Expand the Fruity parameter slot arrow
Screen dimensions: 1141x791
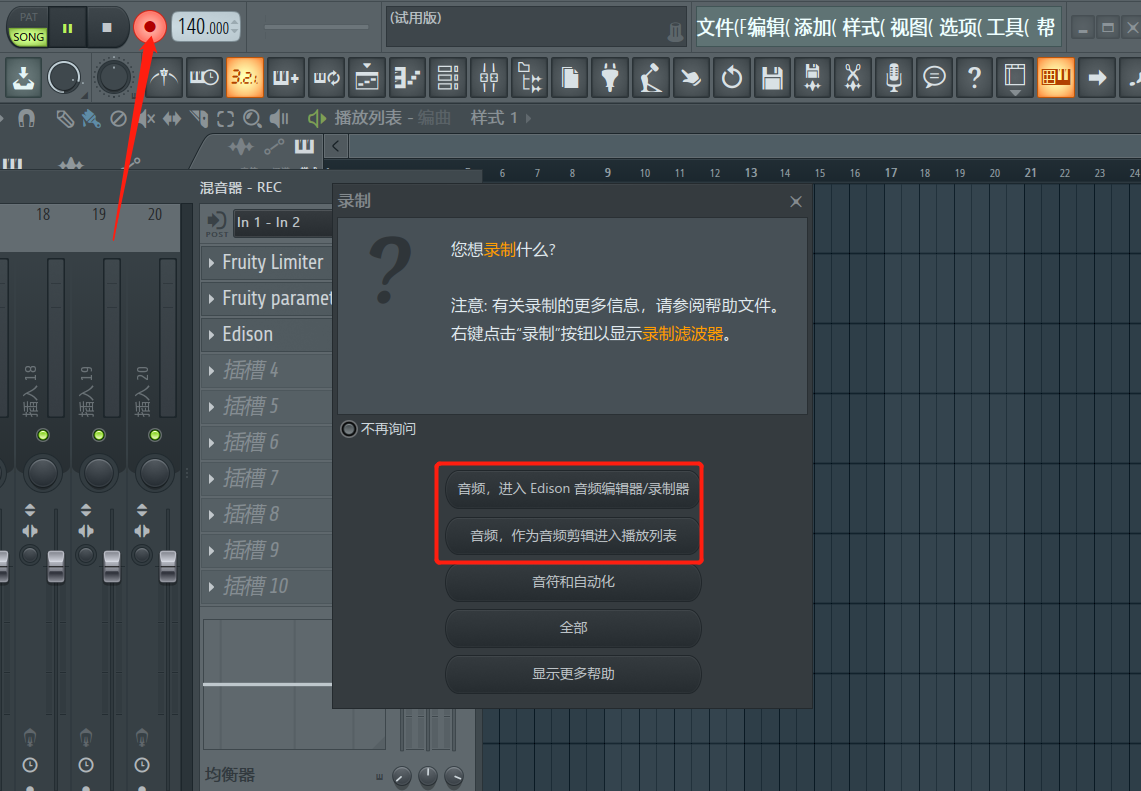tap(211, 298)
